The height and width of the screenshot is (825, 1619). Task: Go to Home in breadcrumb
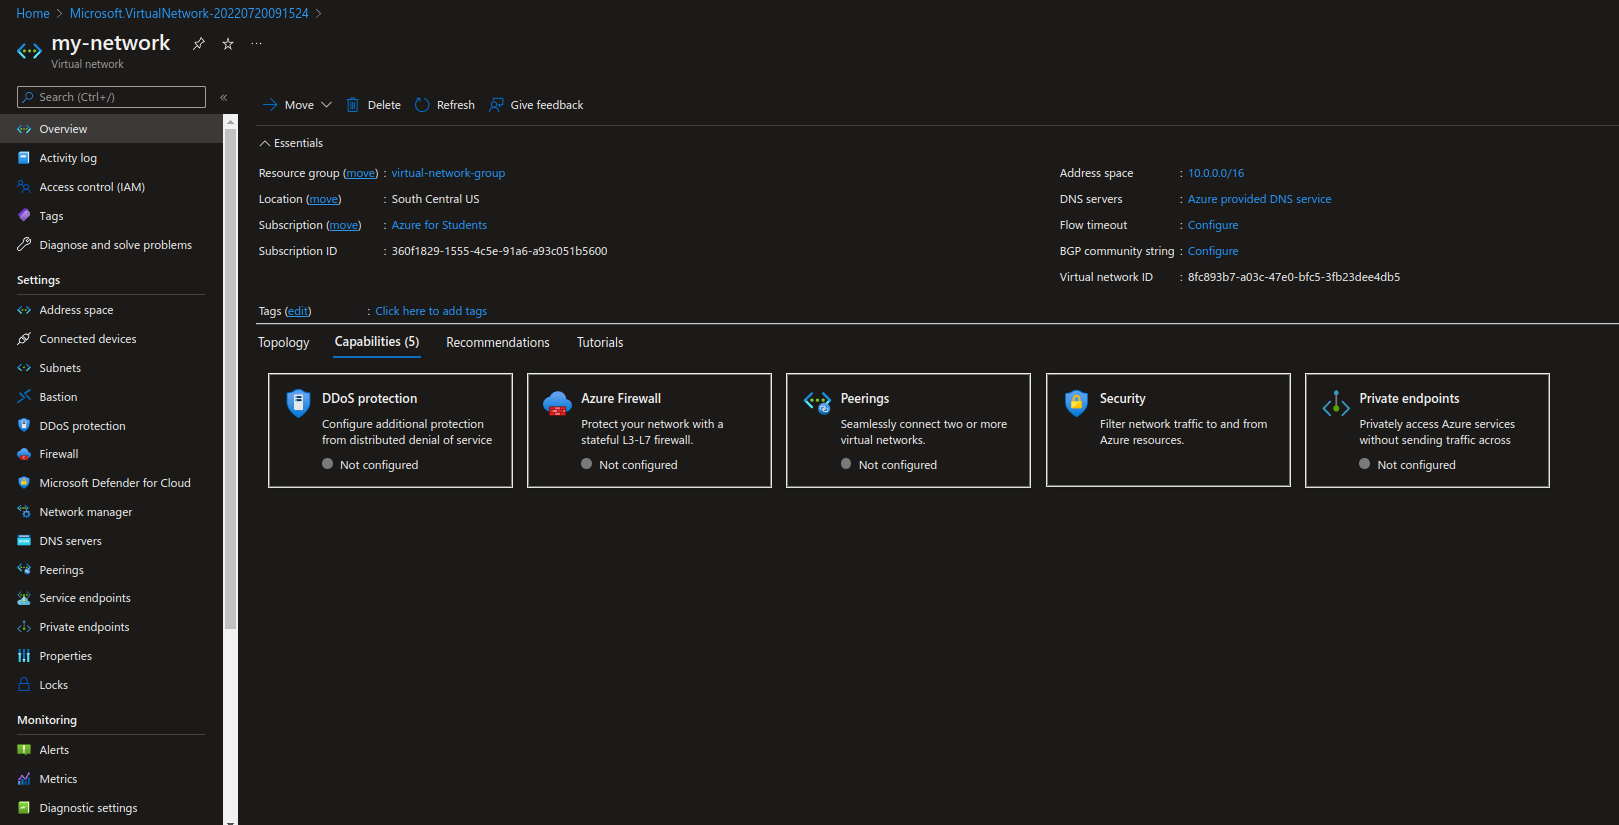[x=33, y=13]
